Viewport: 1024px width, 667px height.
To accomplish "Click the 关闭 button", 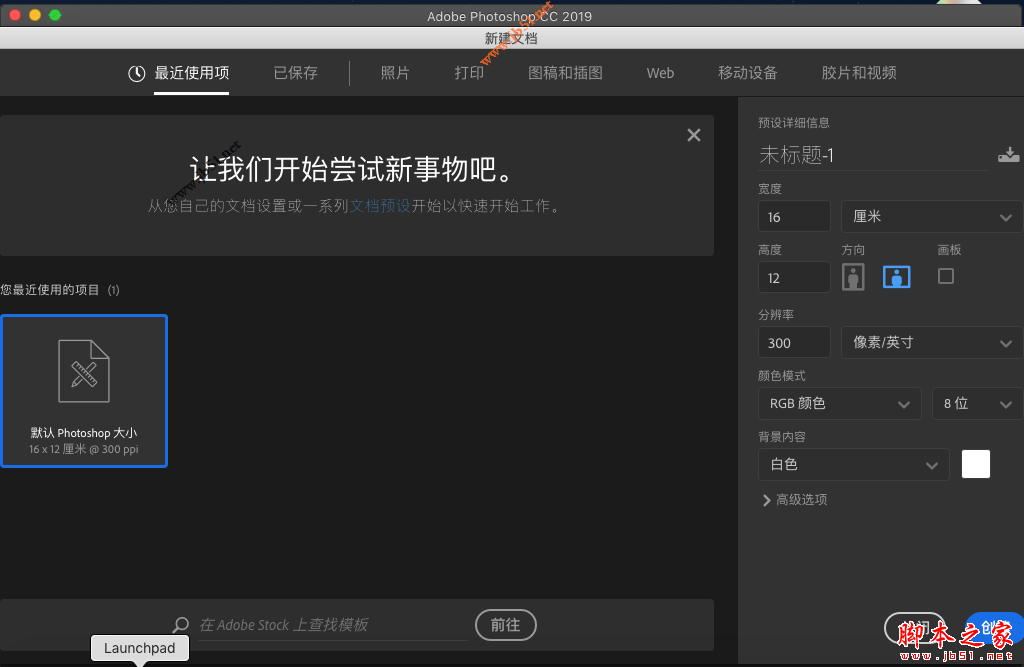I will [916, 627].
